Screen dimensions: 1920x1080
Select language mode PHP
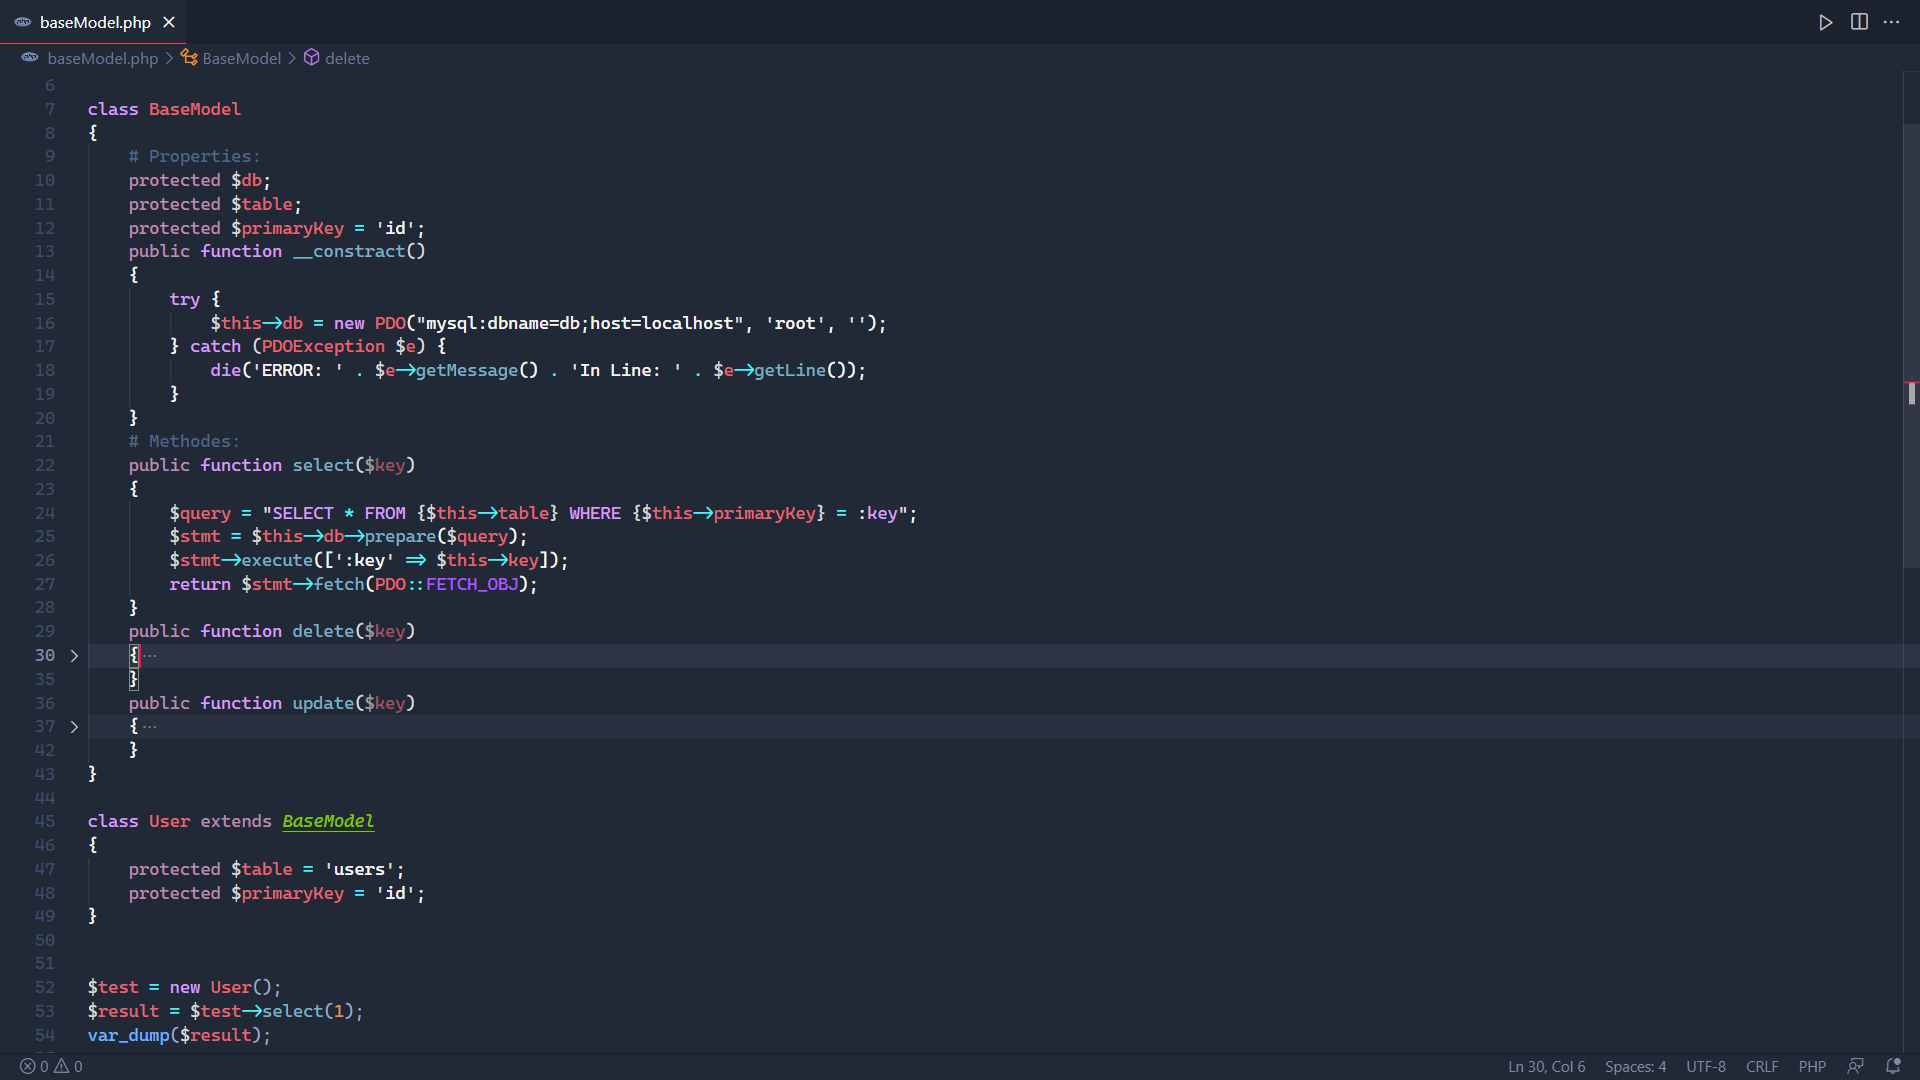point(1812,1066)
